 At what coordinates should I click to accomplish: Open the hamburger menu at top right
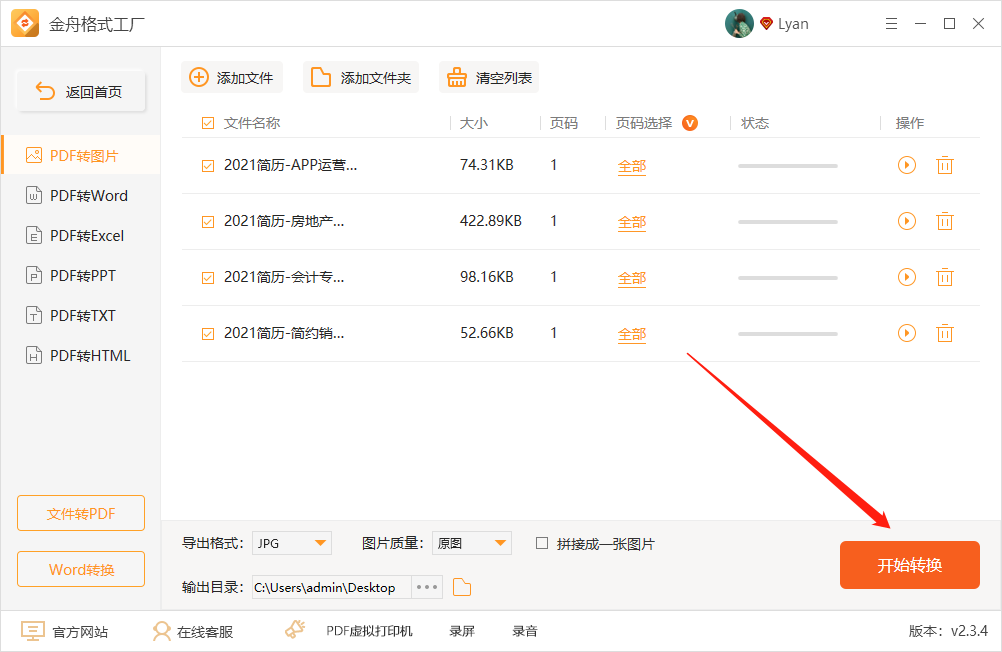(891, 23)
